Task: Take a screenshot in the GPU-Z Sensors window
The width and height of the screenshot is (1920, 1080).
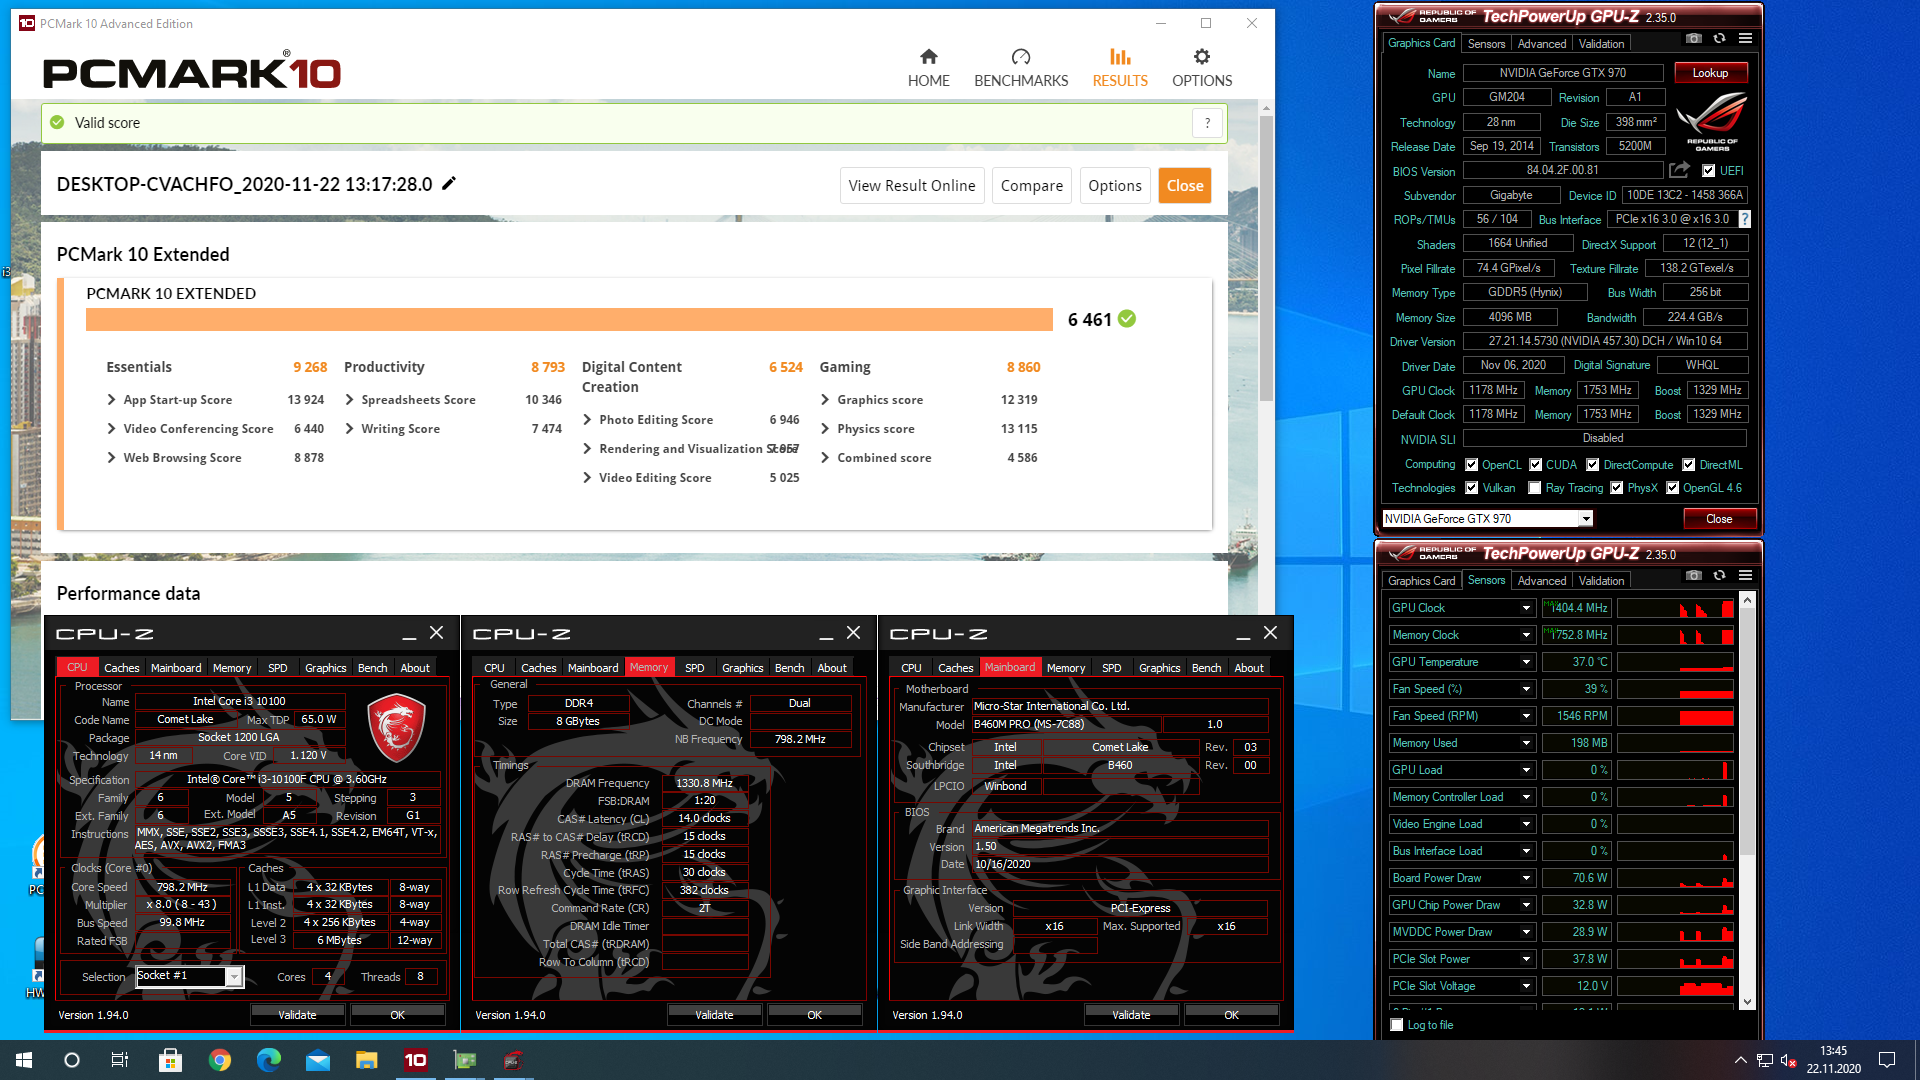Action: (1693, 576)
